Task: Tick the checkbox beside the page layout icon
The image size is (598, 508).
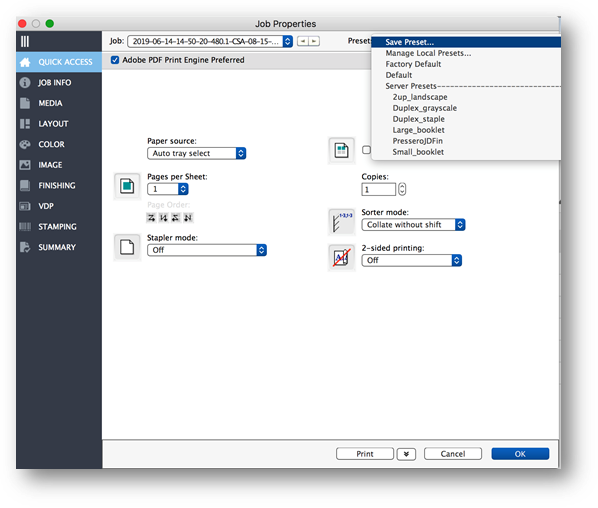Action: tap(366, 150)
